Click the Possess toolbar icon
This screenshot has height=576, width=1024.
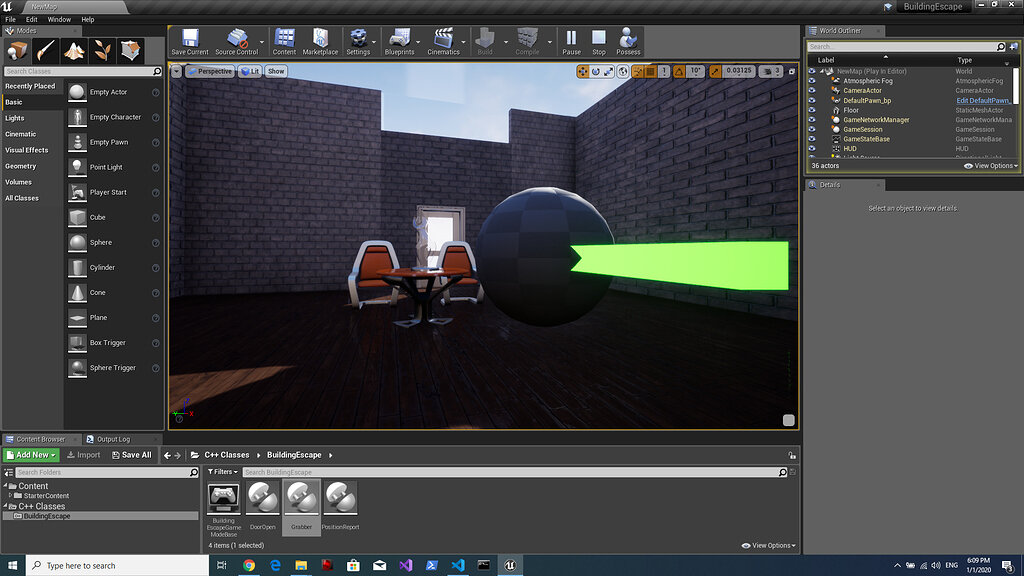coord(628,41)
